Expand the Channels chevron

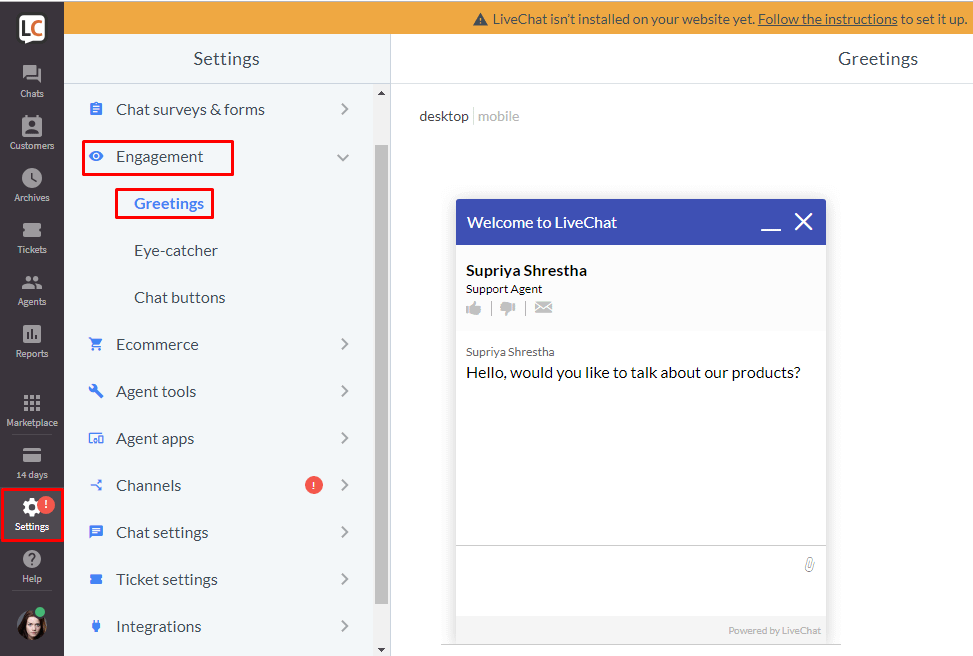click(x=345, y=485)
